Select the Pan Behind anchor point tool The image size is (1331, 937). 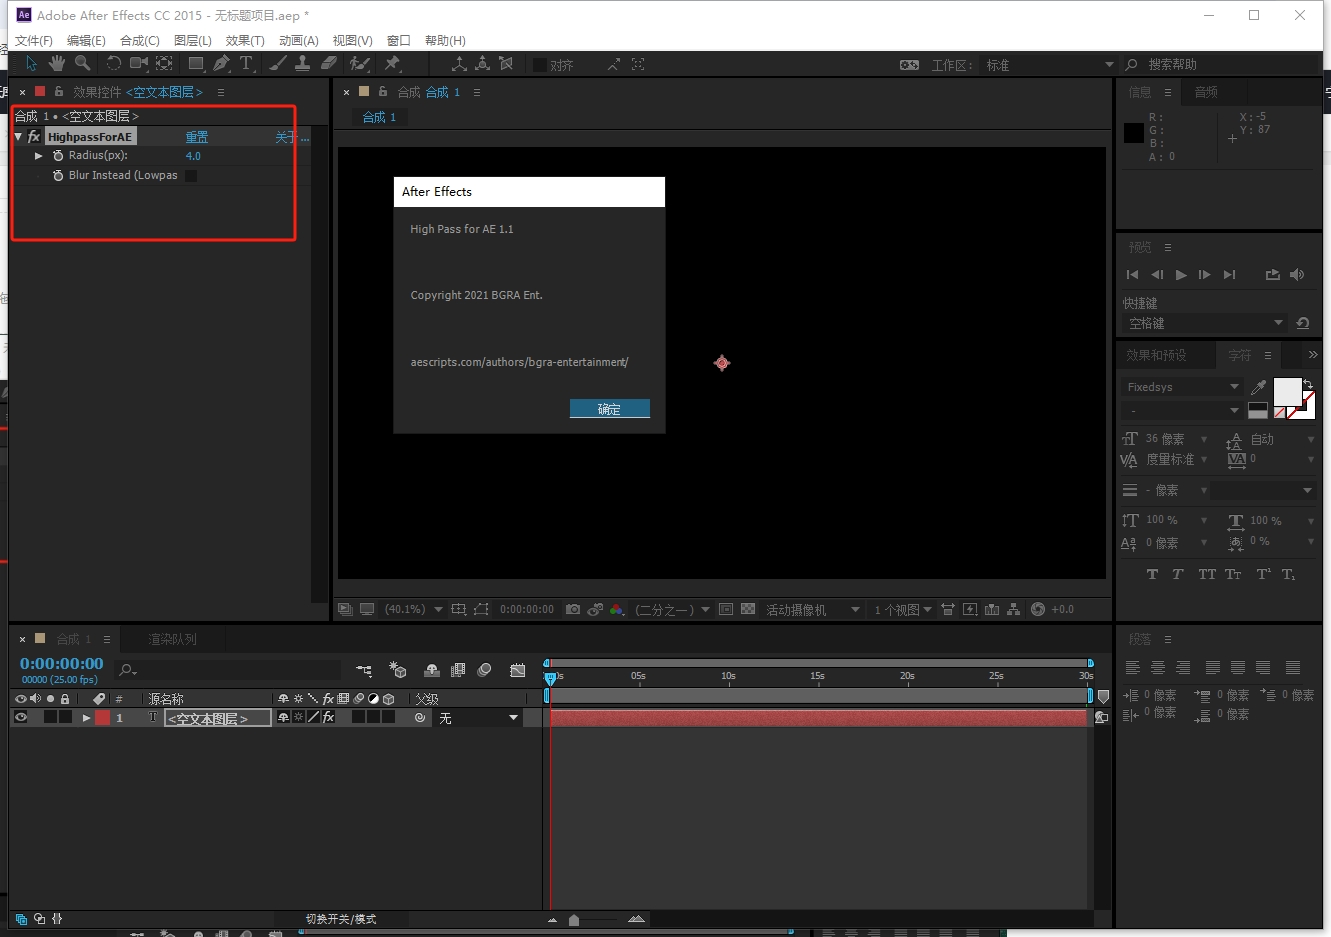[165, 64]
